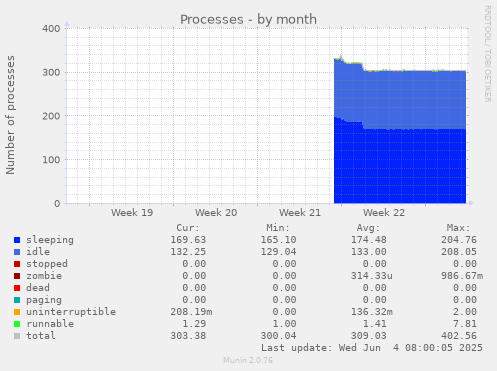
Task: Click the sleeping legend color swatch
Action: (x=17, y=240)
